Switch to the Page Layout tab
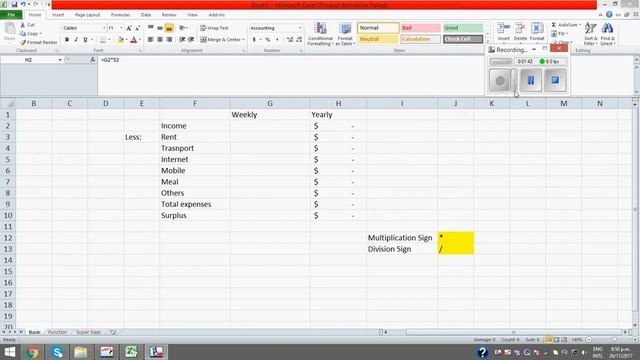The height and width of the screenshot is (360, 640). coord(87,15)
